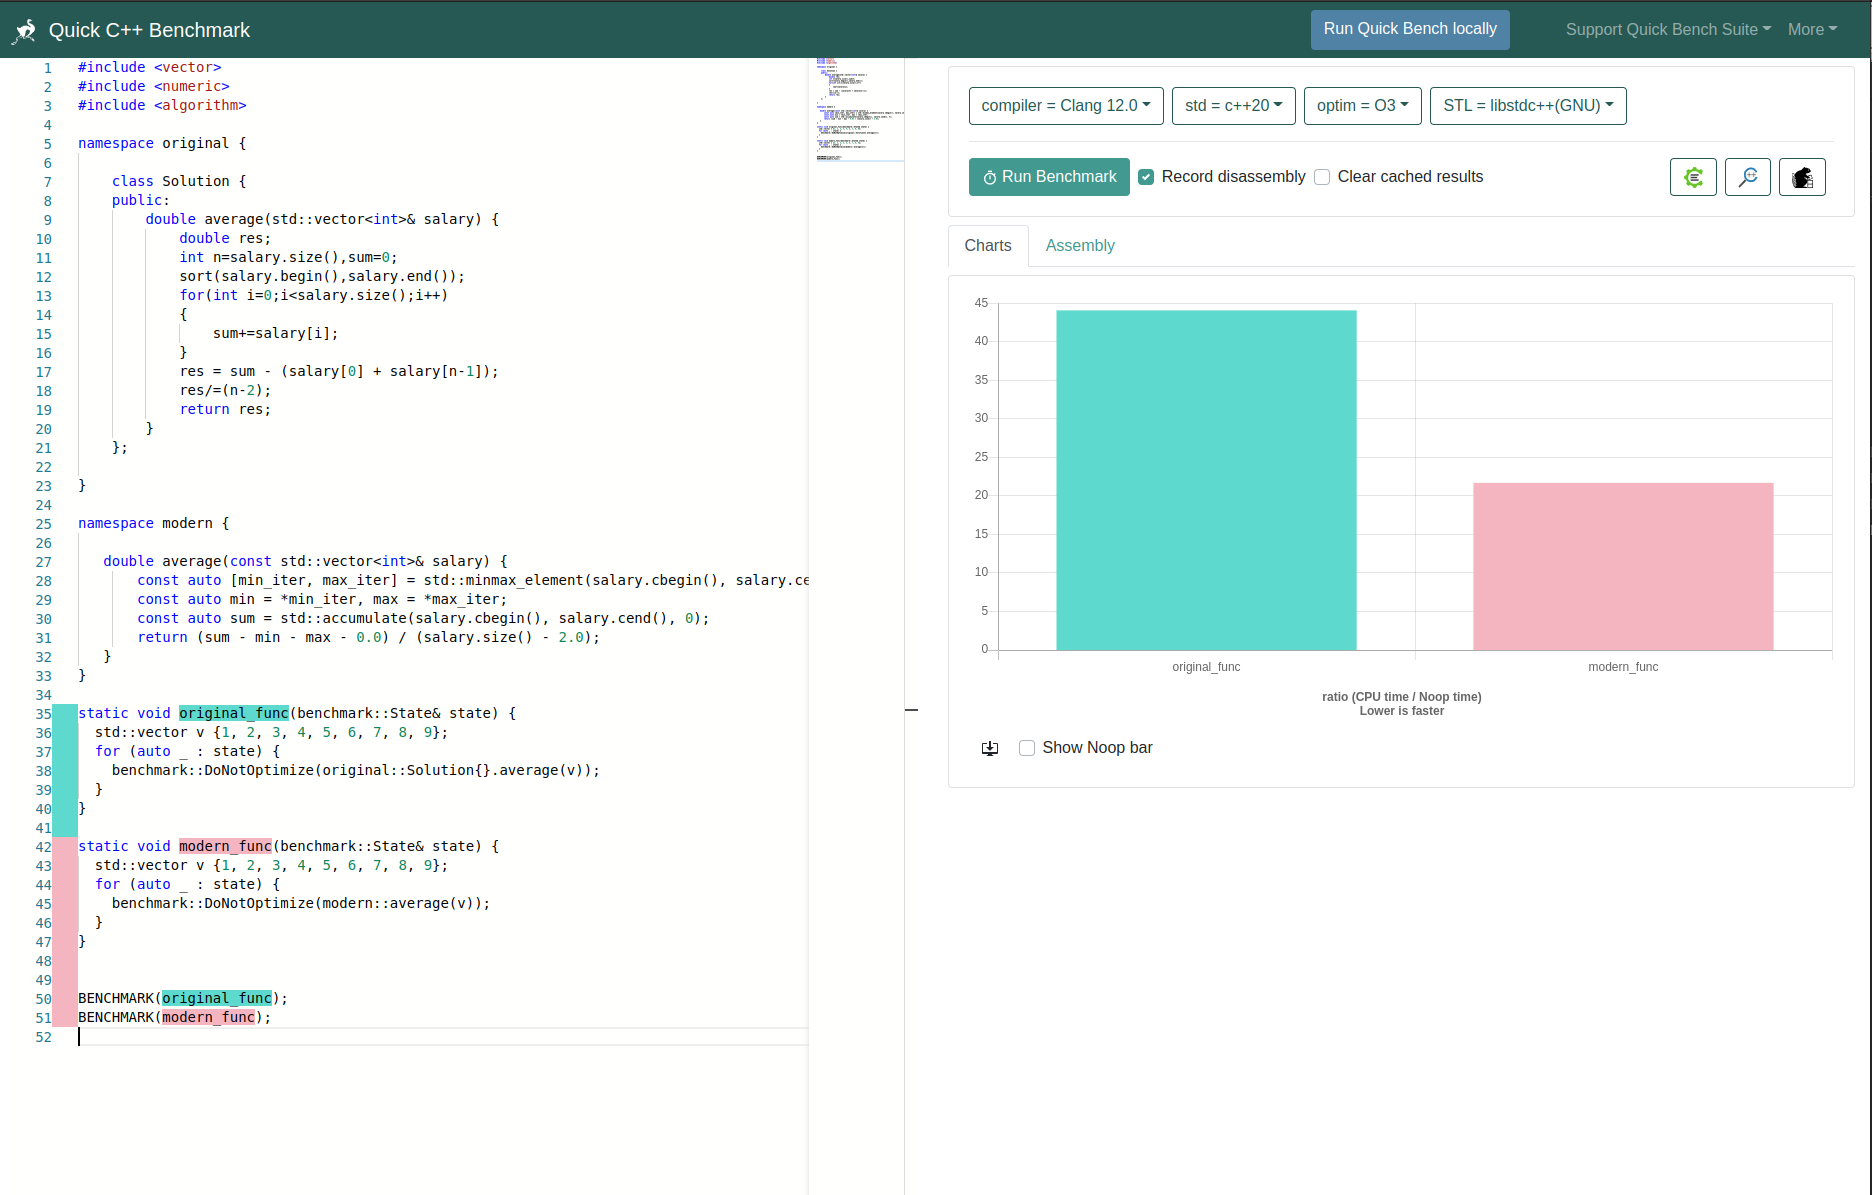Click the 'return res;' line

[225, 409]
